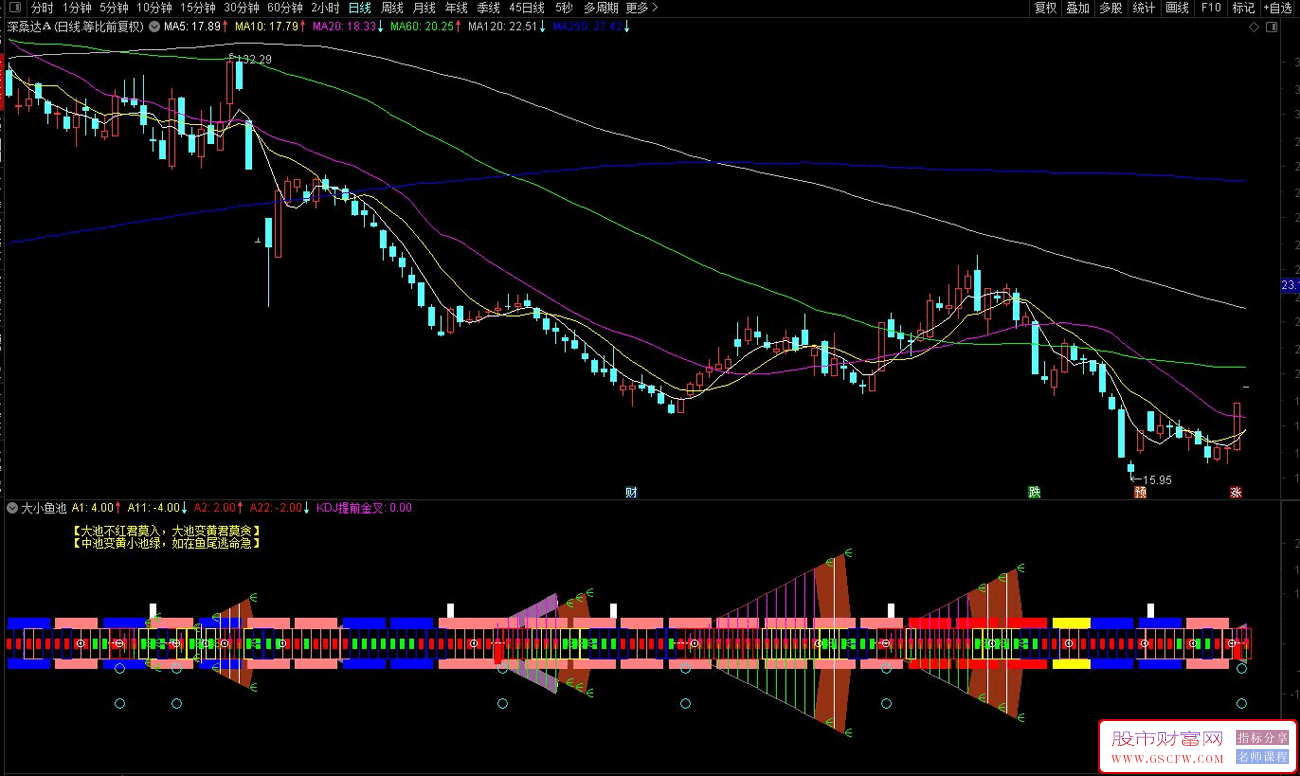Image resolution: width=1300 pixels, height=776 pixels.
Task: Click the 财 event marker
Action: 631,492
